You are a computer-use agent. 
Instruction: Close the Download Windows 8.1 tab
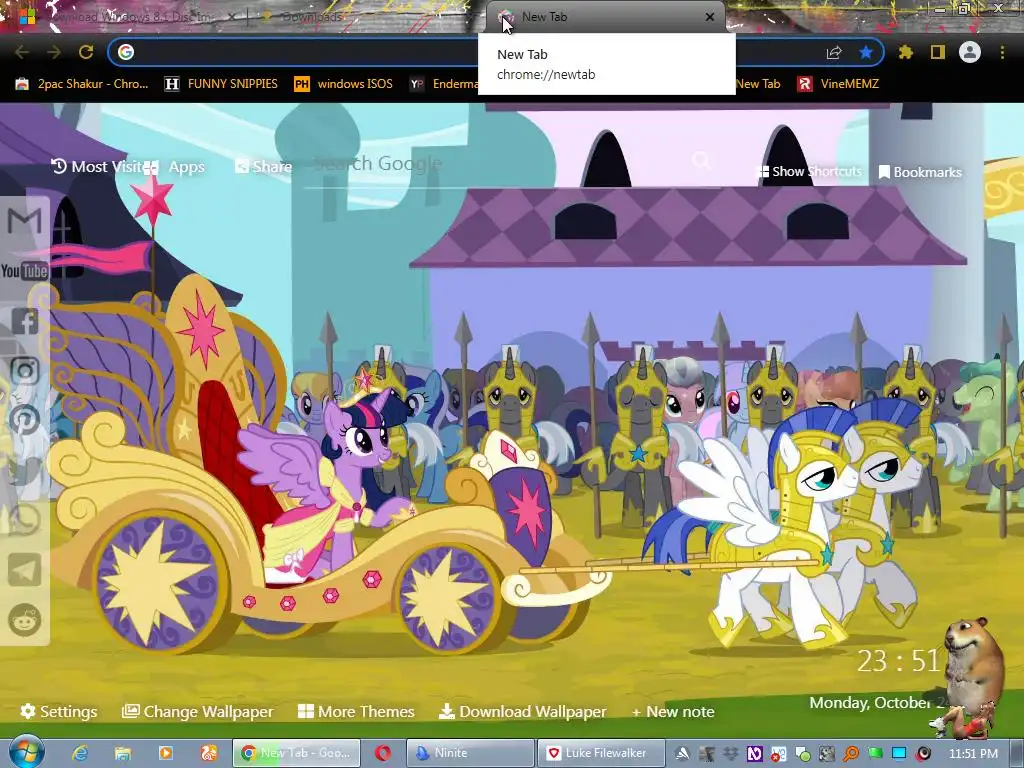pyautogui.click(x=231, y=17)
